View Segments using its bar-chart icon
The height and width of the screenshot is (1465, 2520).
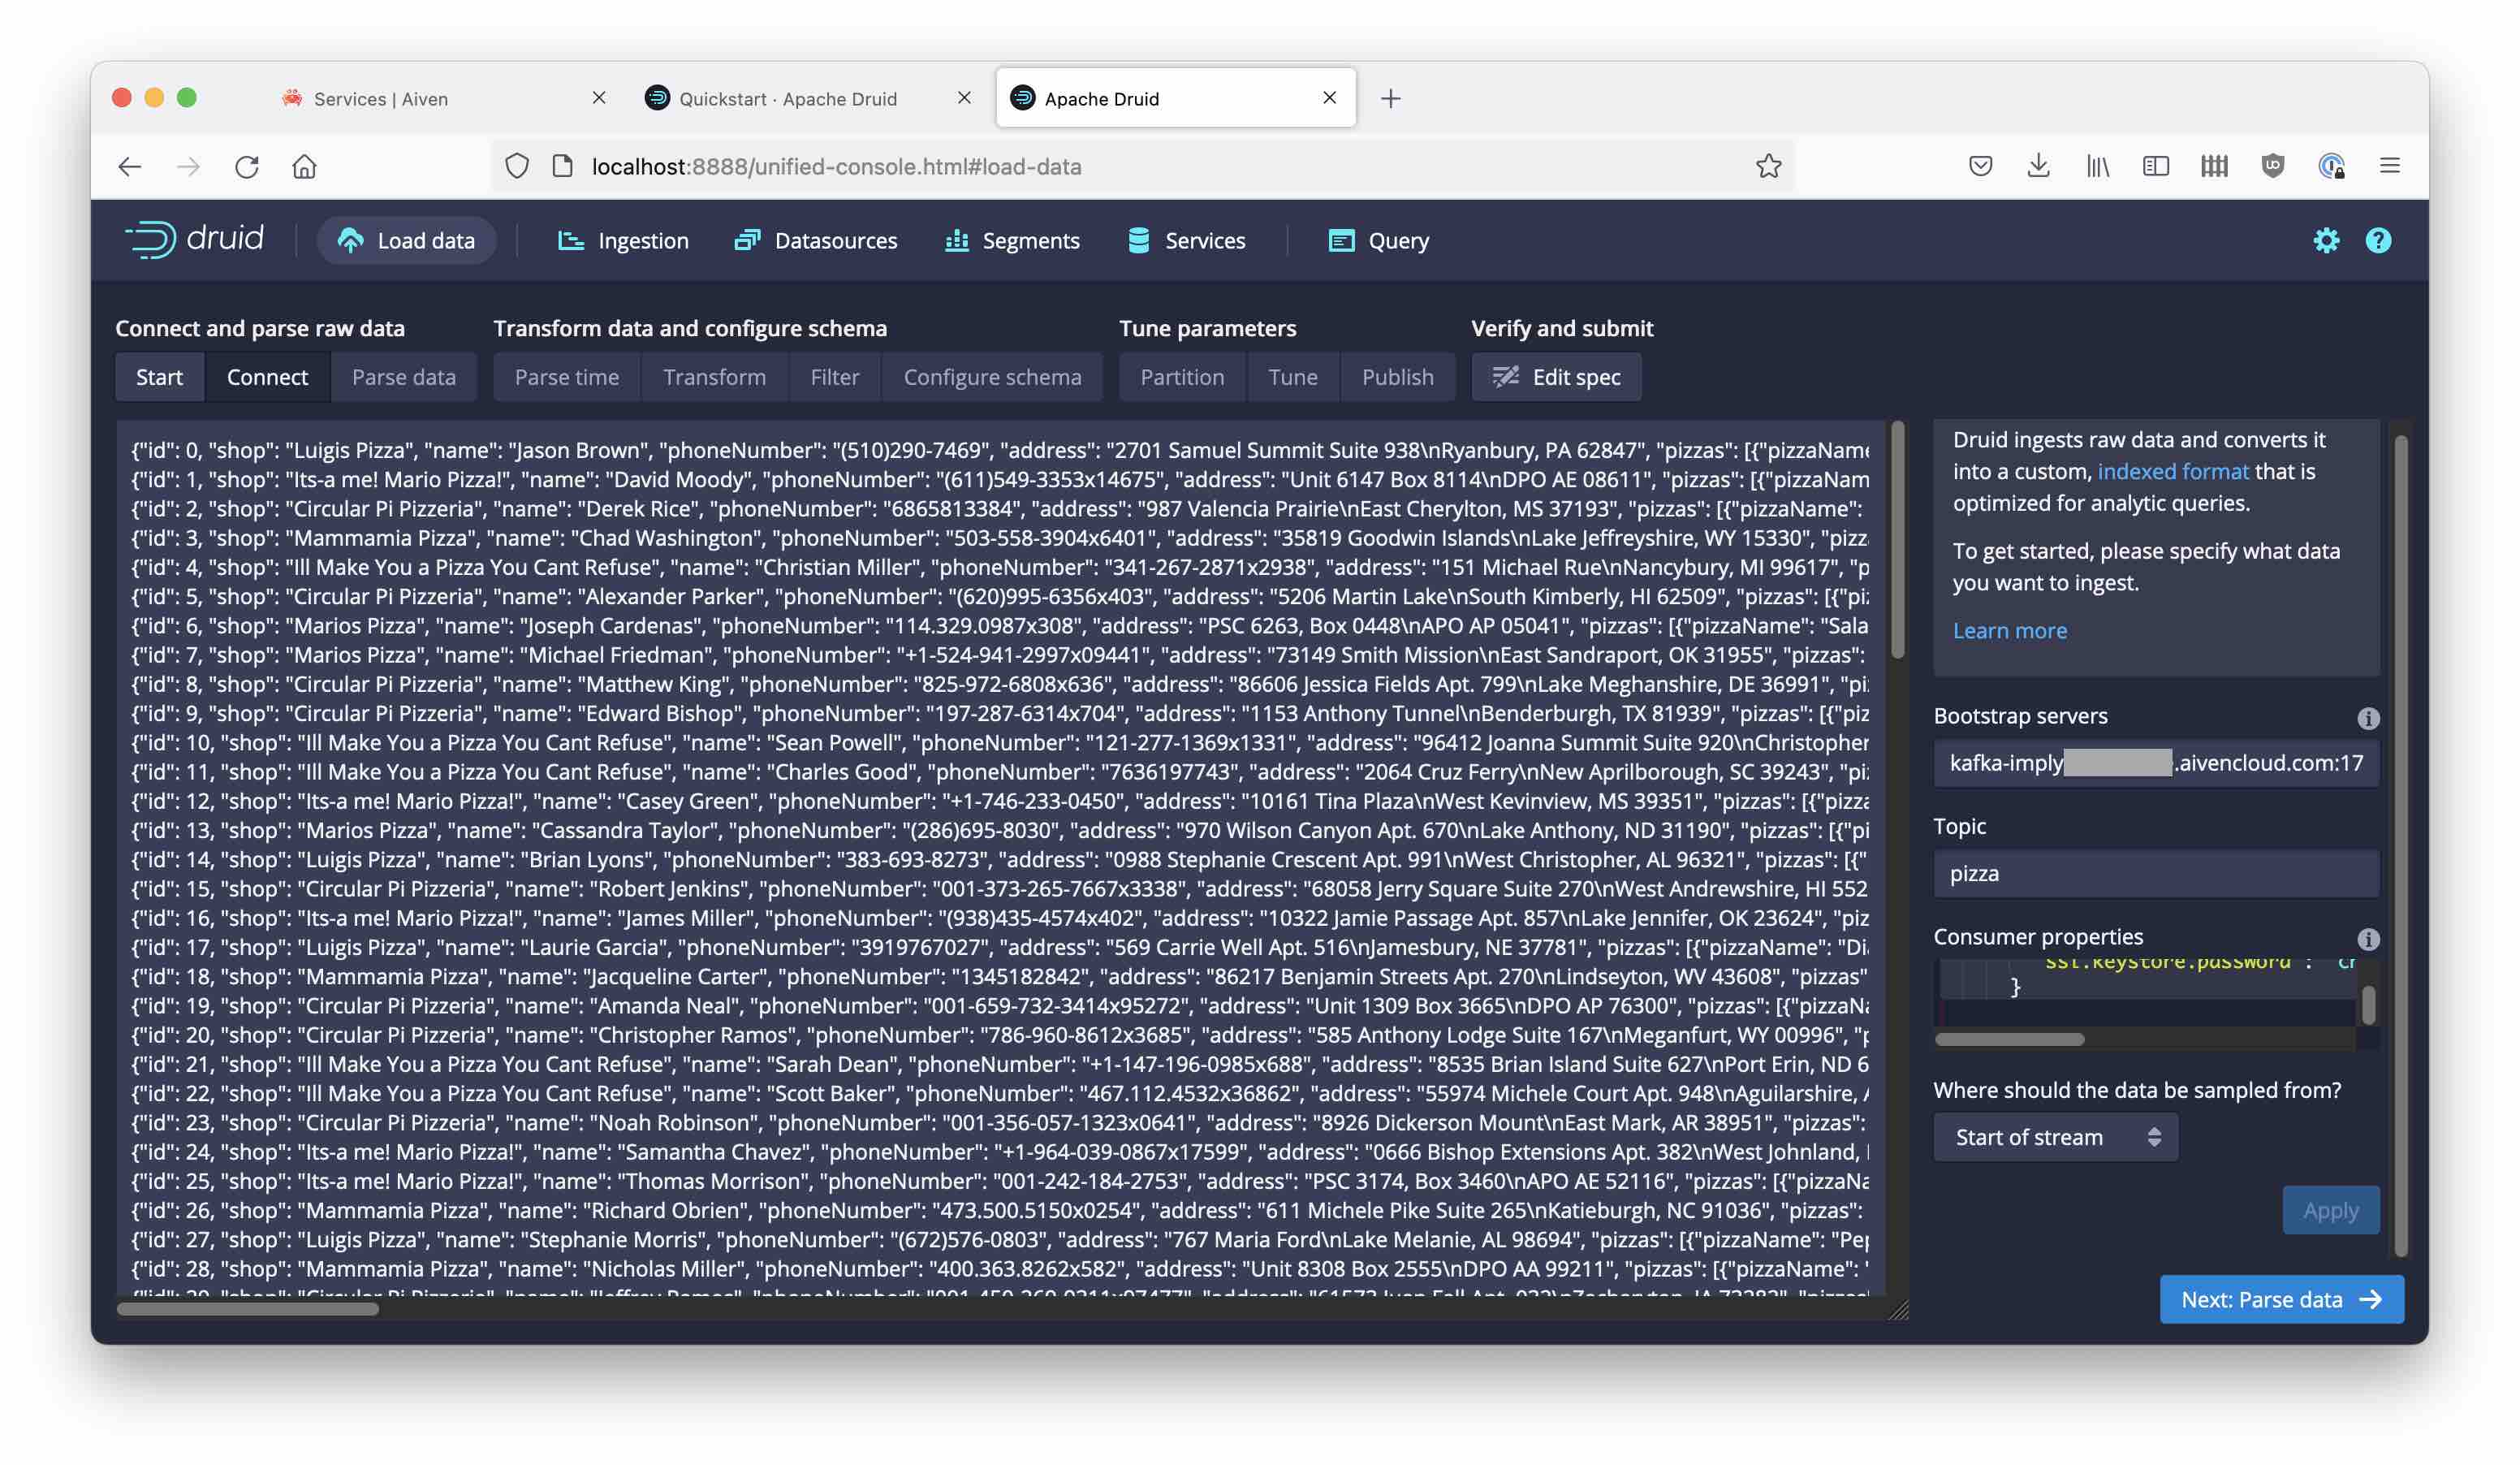957,240
